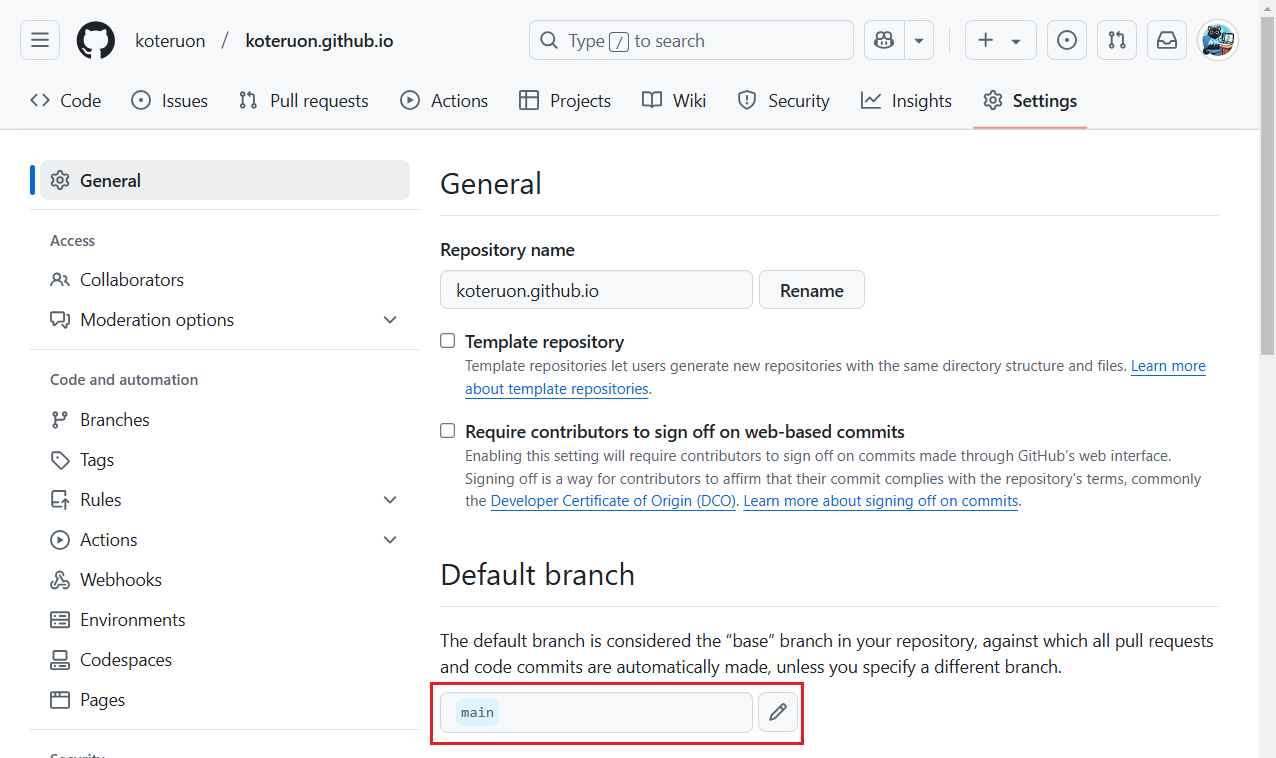View your issues from the header icon
The height and width of the screenshot is (758, 1276).
(x=1066, y=40)
